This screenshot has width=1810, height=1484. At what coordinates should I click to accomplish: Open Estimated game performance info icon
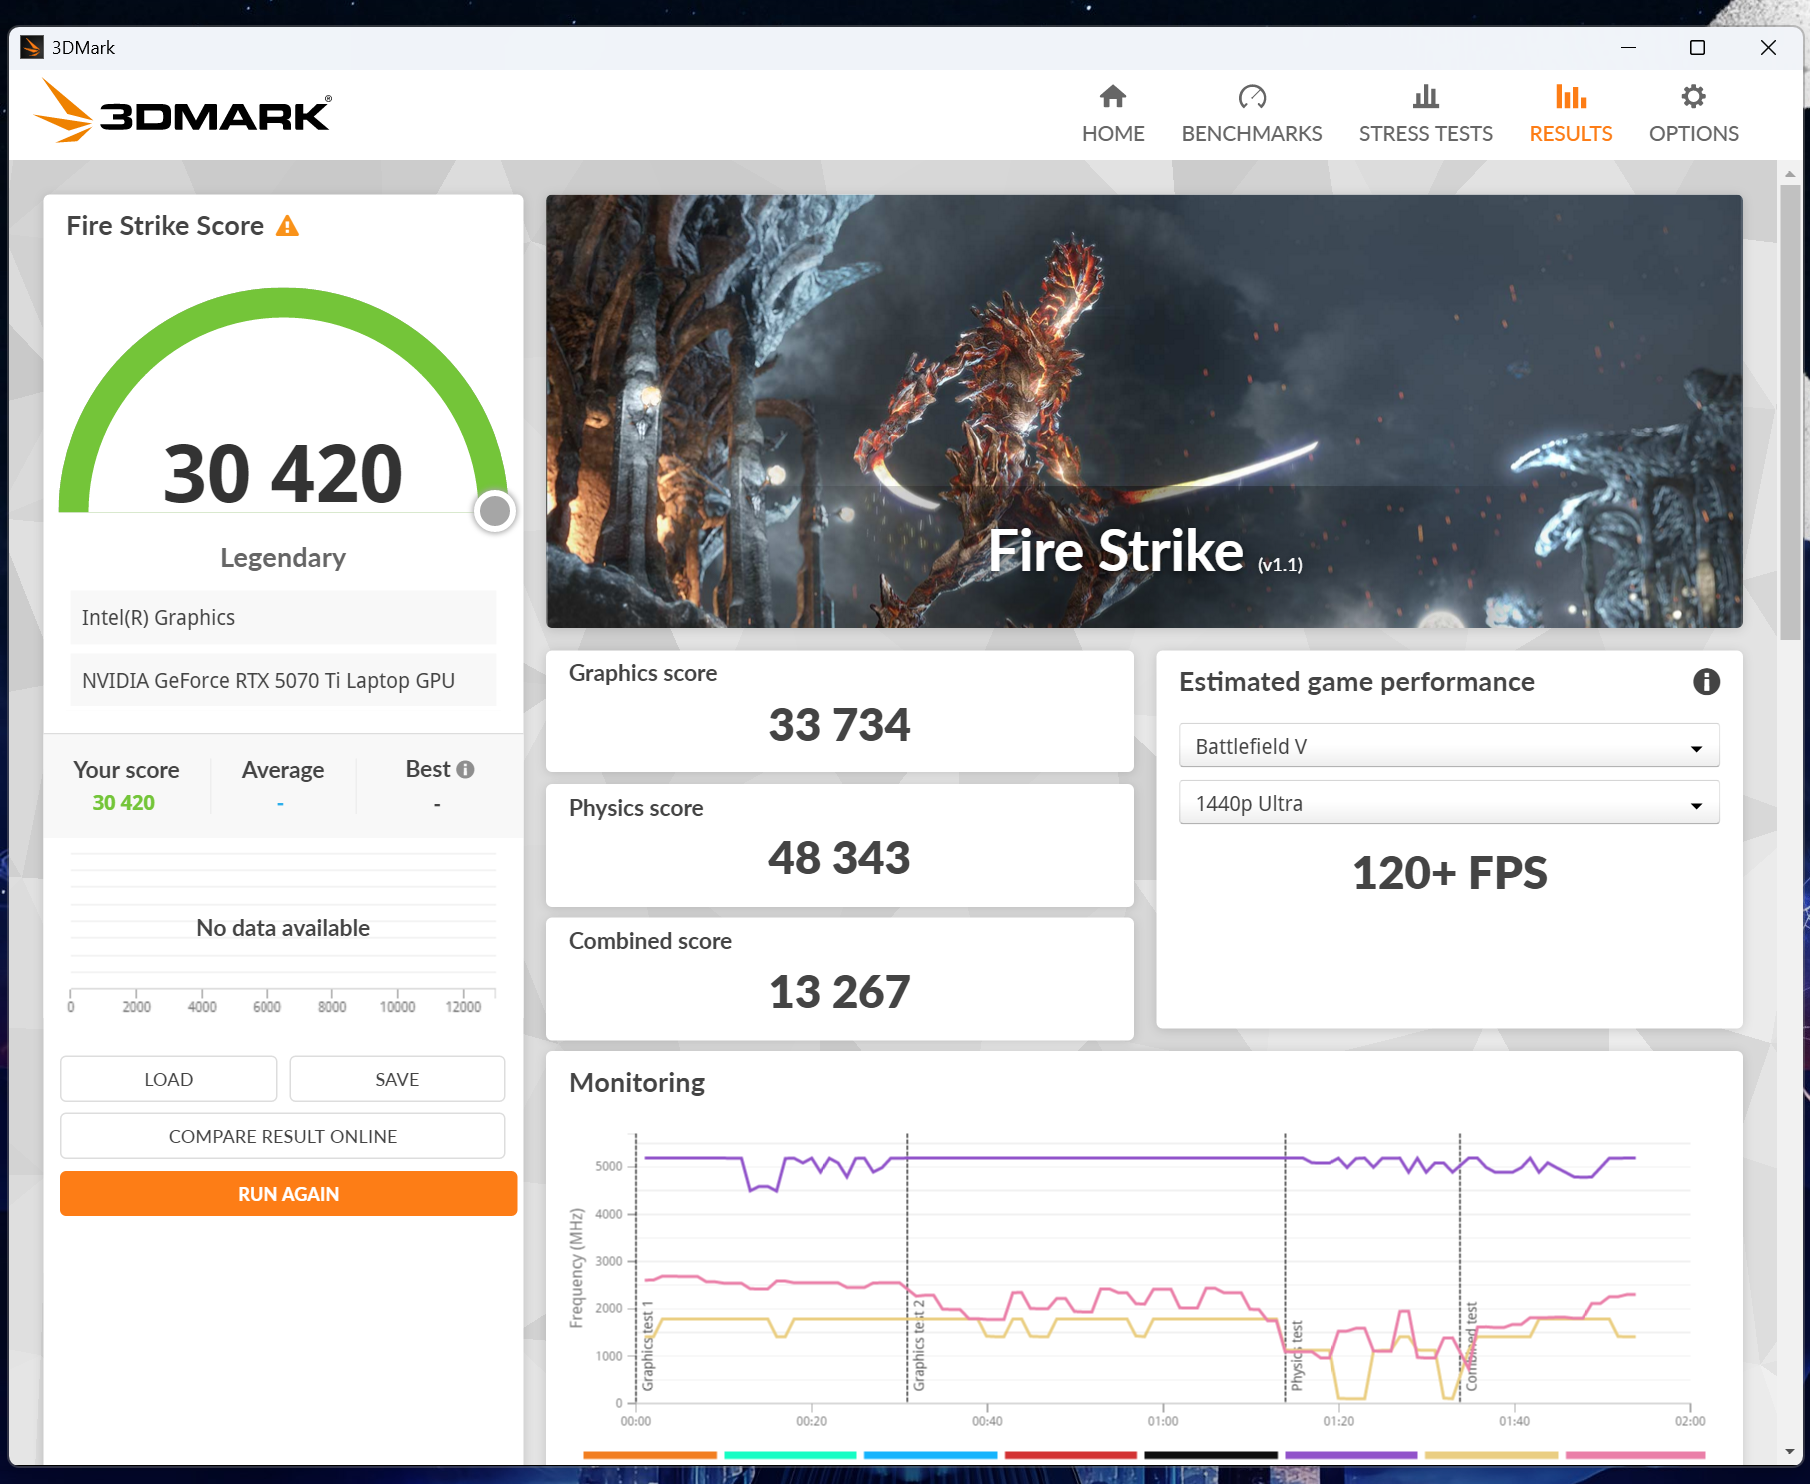coord(1706,682)
